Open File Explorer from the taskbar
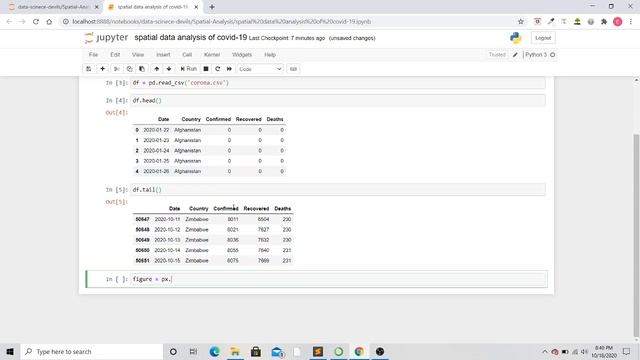 click(x=235, y=351)
